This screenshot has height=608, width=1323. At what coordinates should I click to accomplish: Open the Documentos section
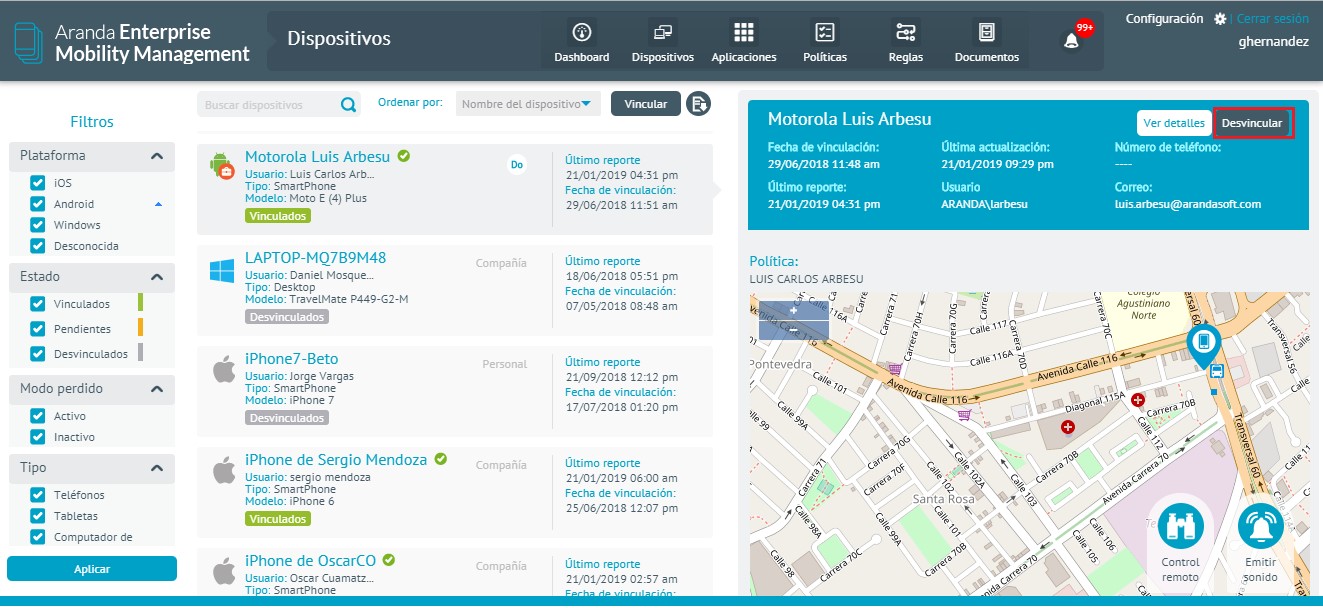[987, 42]
